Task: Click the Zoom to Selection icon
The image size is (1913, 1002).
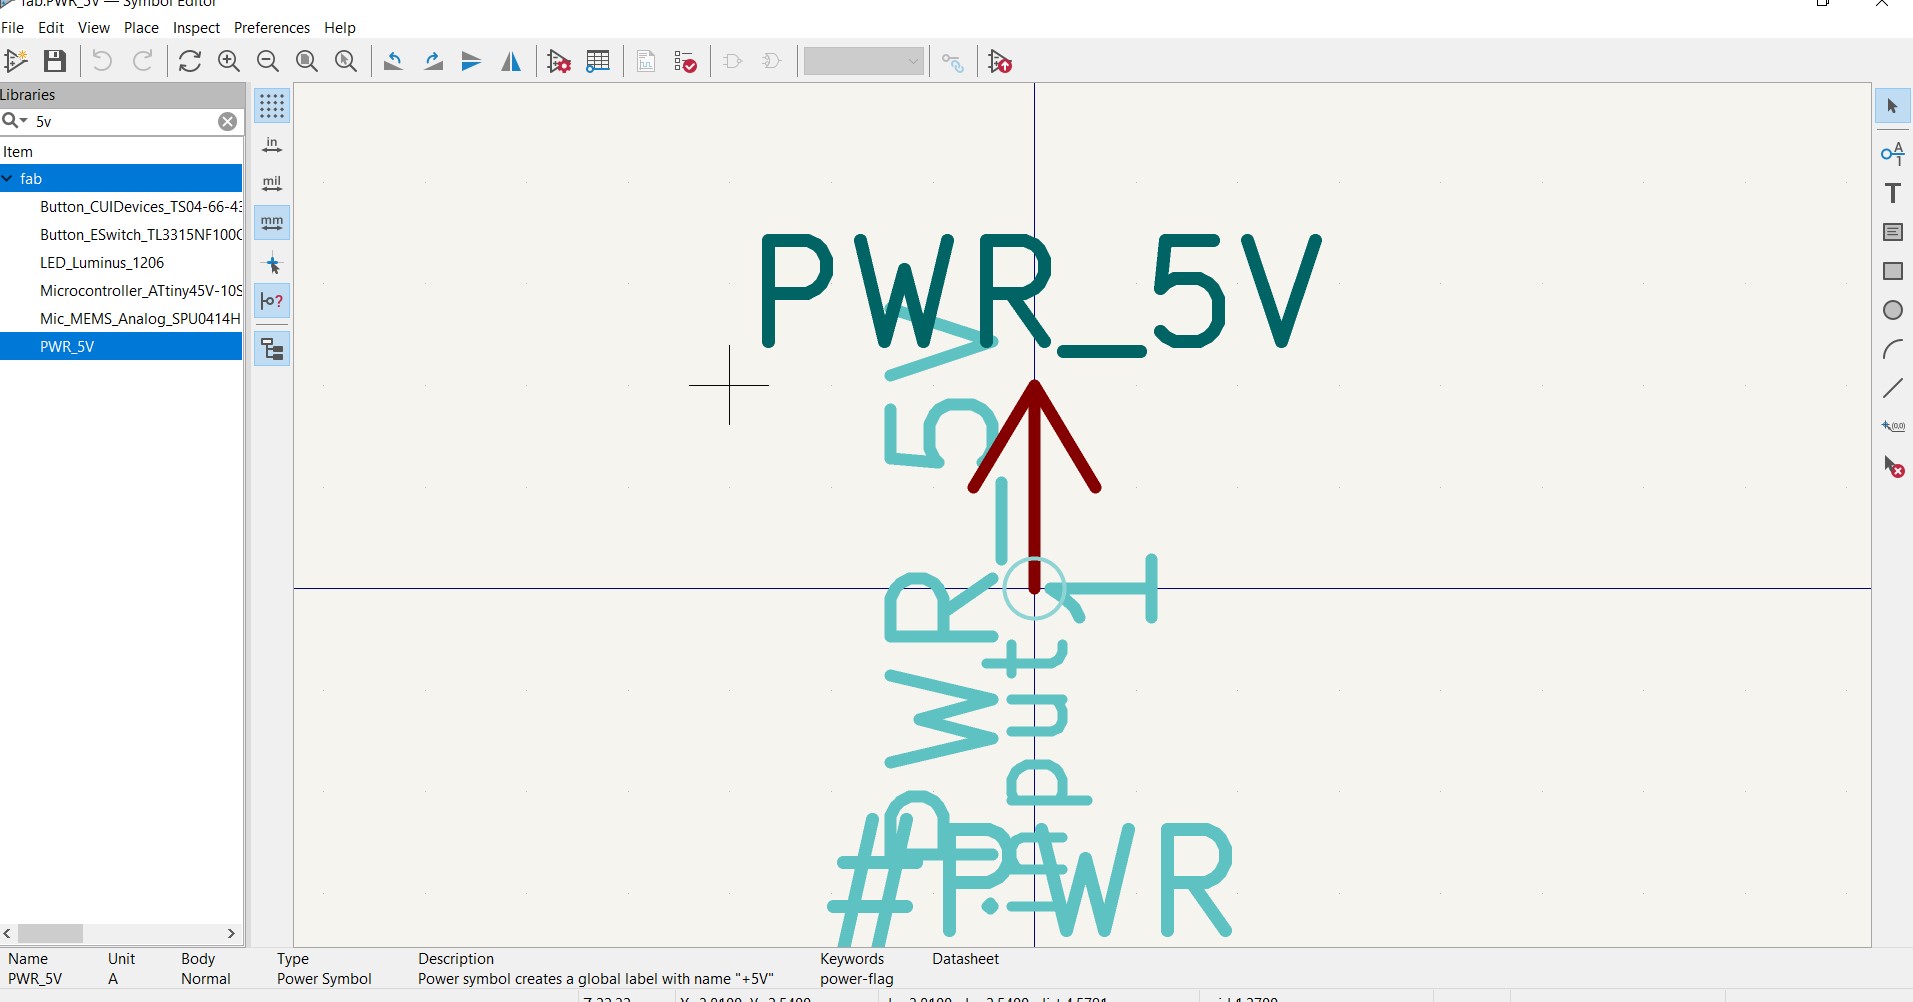Action: click(x=346, y=61)
